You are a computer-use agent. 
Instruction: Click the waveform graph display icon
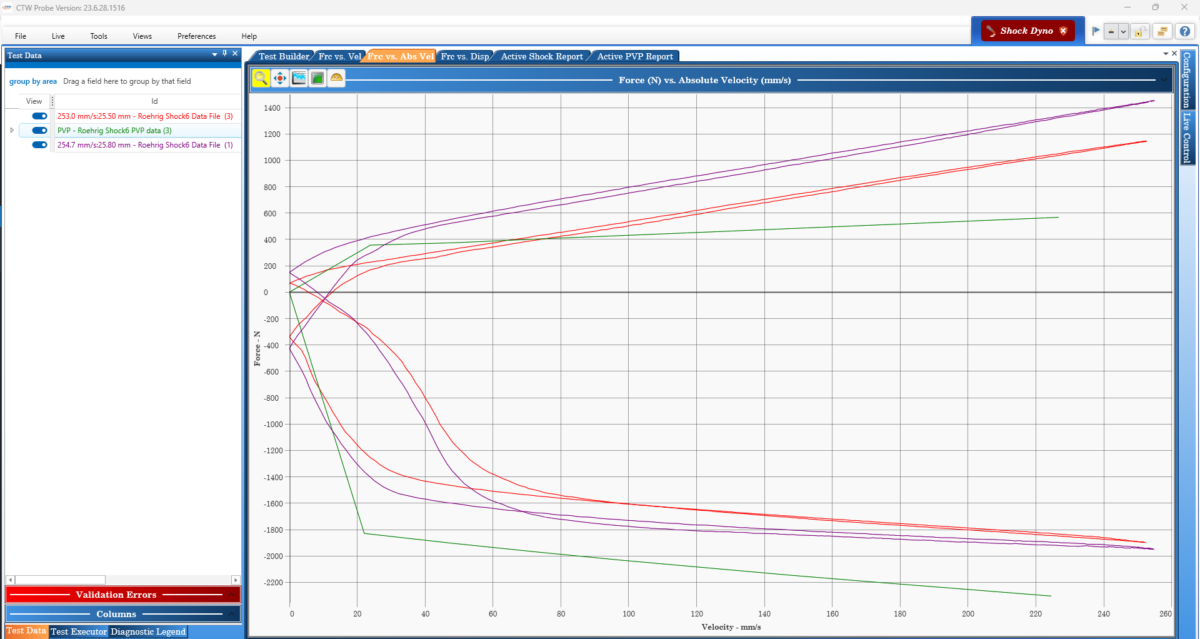pyautogui.click(x=299, y=78)
